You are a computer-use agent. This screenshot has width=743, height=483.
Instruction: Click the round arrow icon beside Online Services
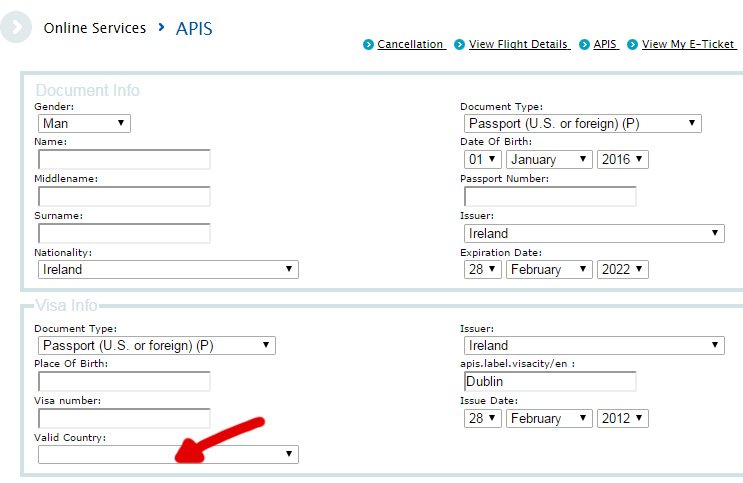click(x=16, y=27)
